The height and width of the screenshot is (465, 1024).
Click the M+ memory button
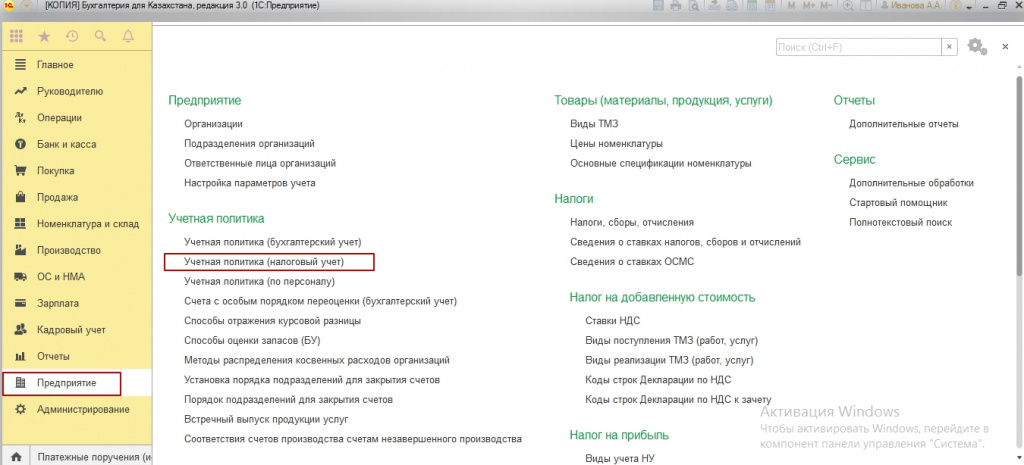809,5
